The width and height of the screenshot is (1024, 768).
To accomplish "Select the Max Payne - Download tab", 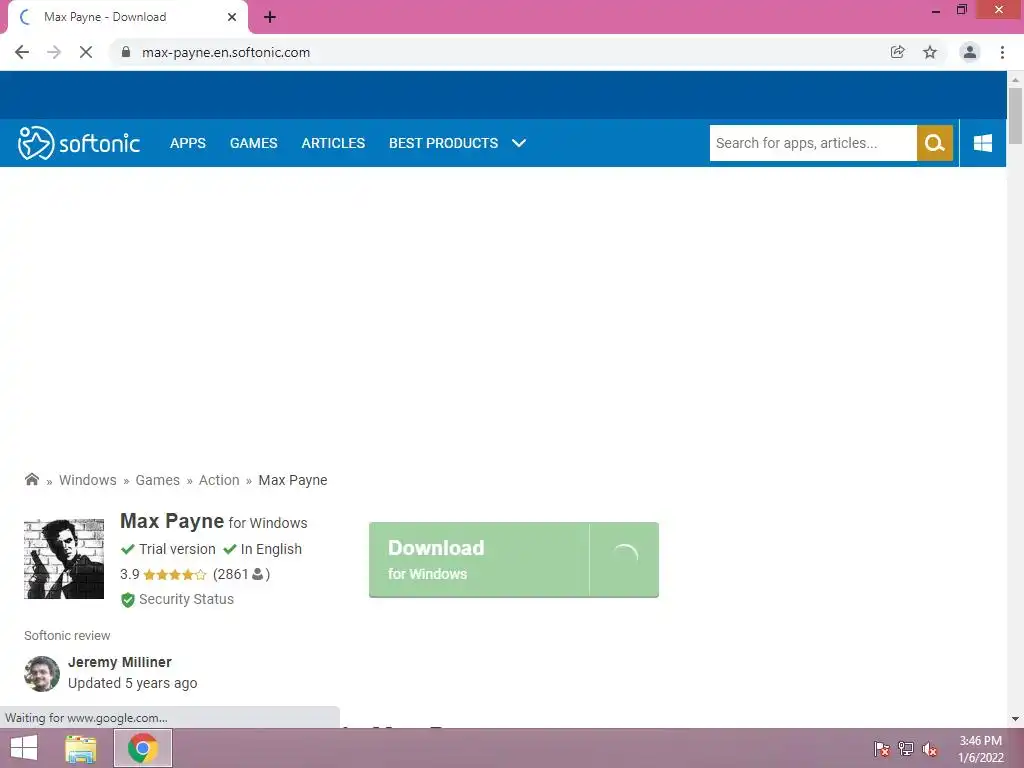I will click(128, 17).
